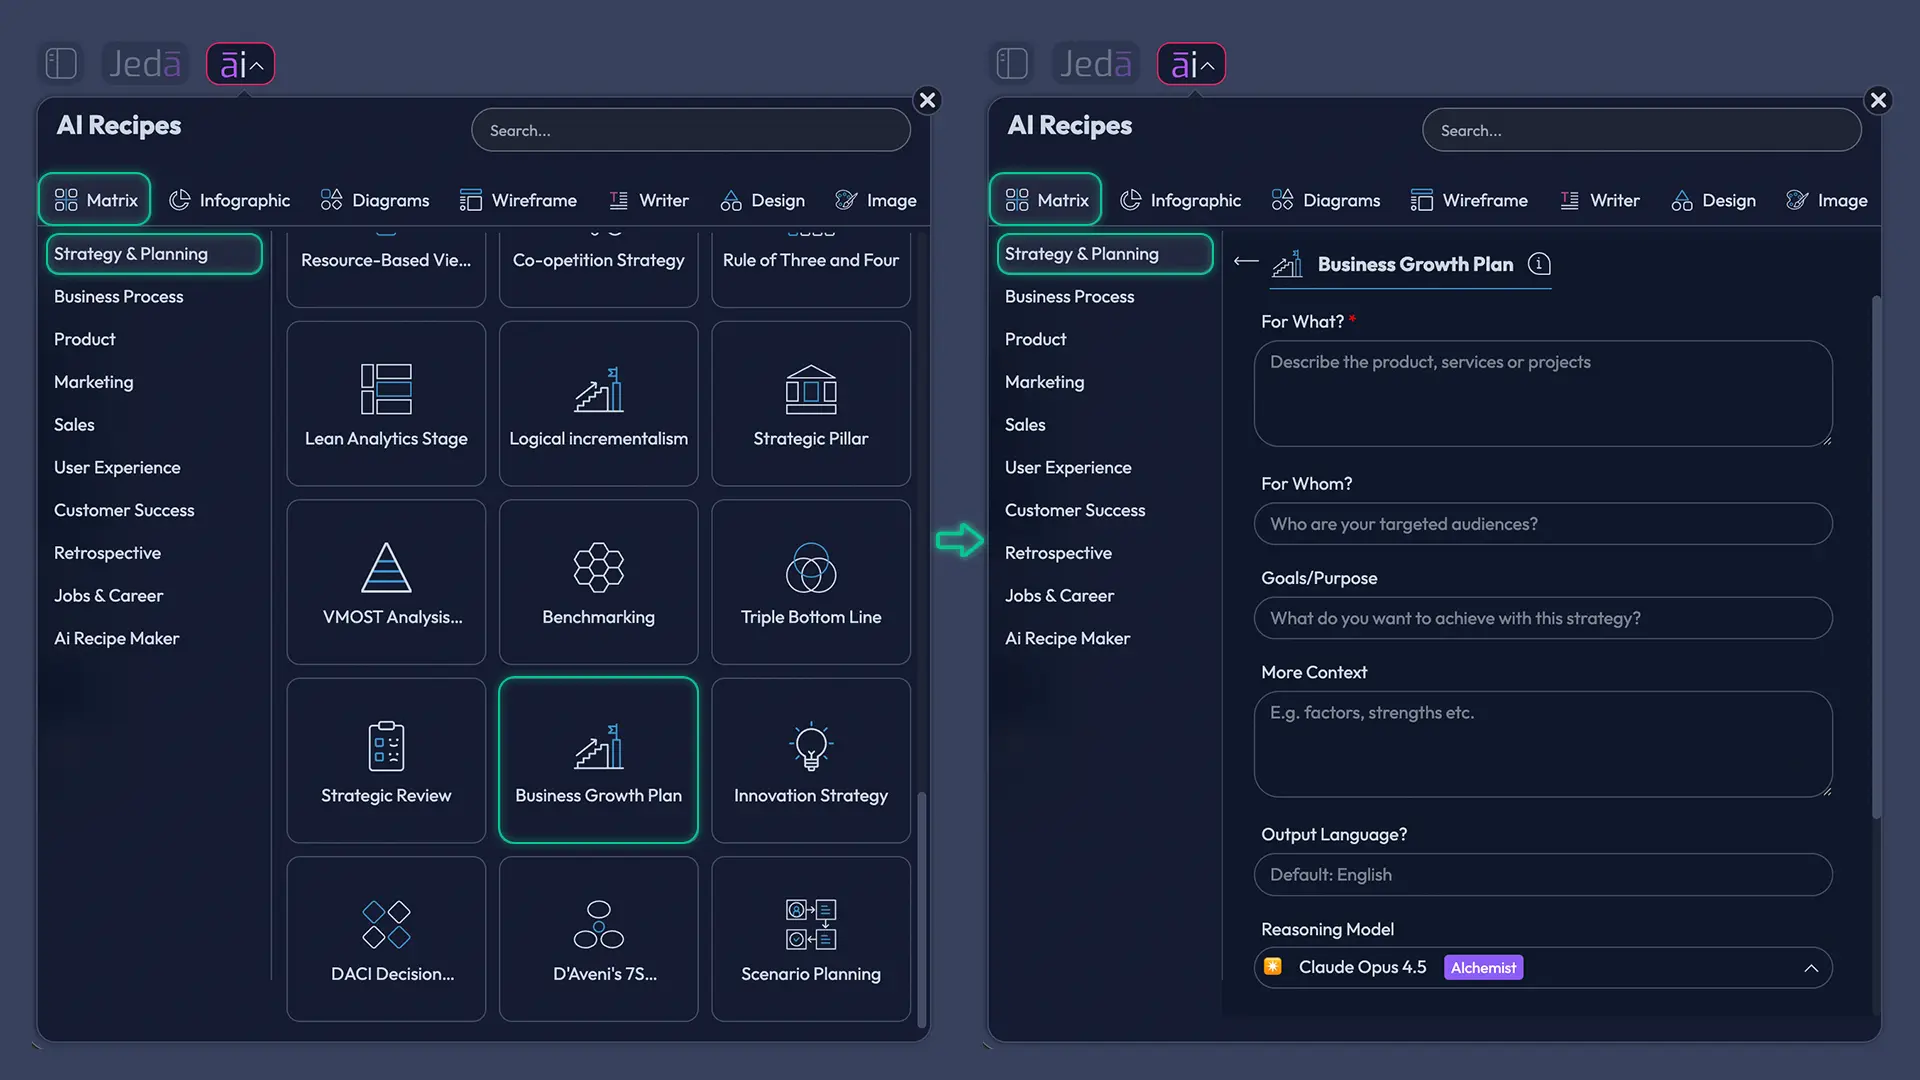Open Ai Recipe Maker in right window
The image size is (1920, 1080).
[1067, 638]
